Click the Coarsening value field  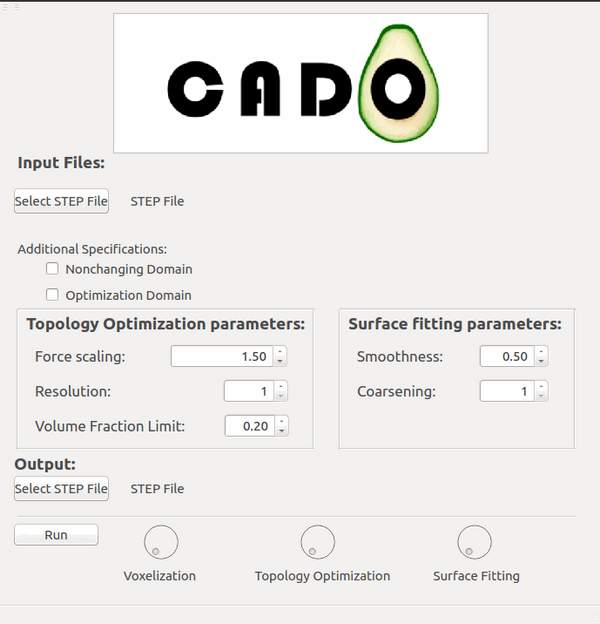click(506, 391)
